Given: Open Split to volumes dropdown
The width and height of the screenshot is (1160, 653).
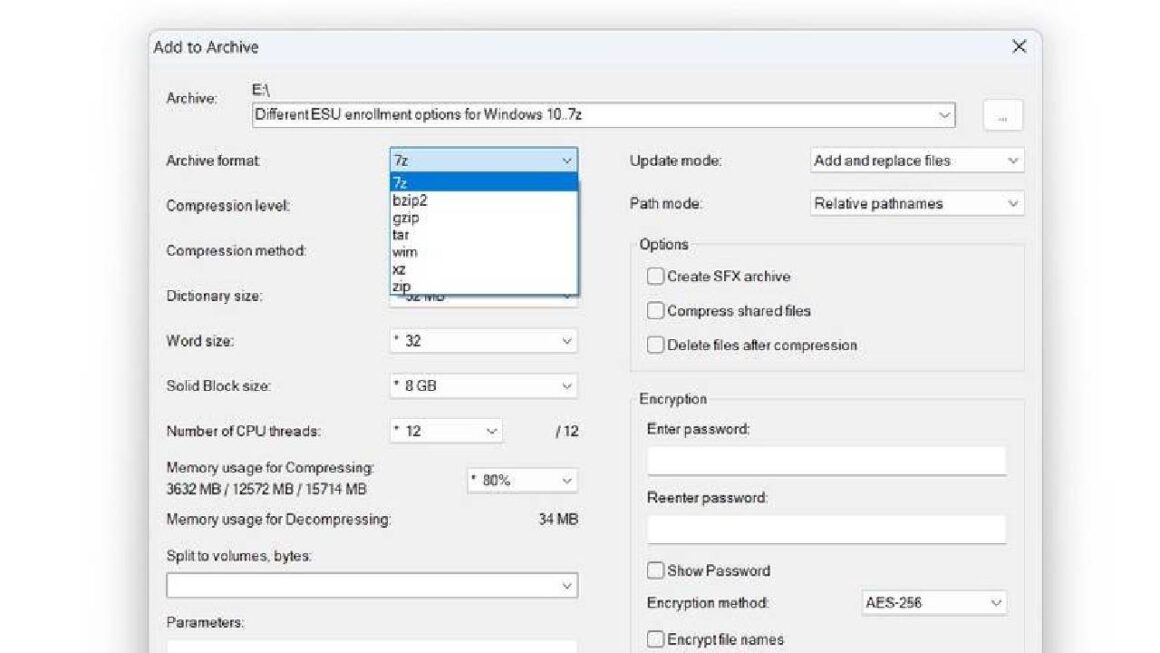Looking at the screenshot, I should point(372,586).
